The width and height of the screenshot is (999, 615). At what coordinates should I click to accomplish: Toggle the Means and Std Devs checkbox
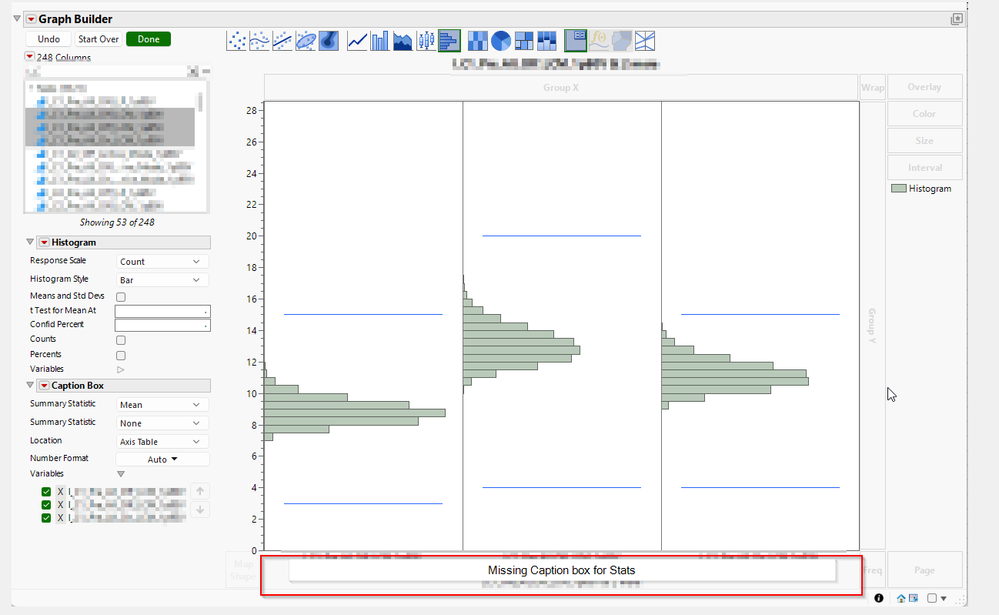pos(121,297)
